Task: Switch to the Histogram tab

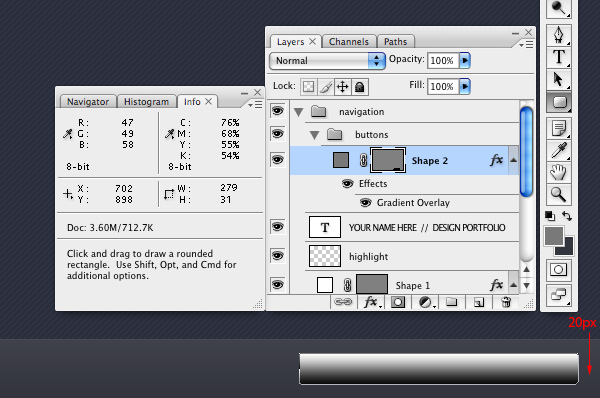Action: pos(146,102)
